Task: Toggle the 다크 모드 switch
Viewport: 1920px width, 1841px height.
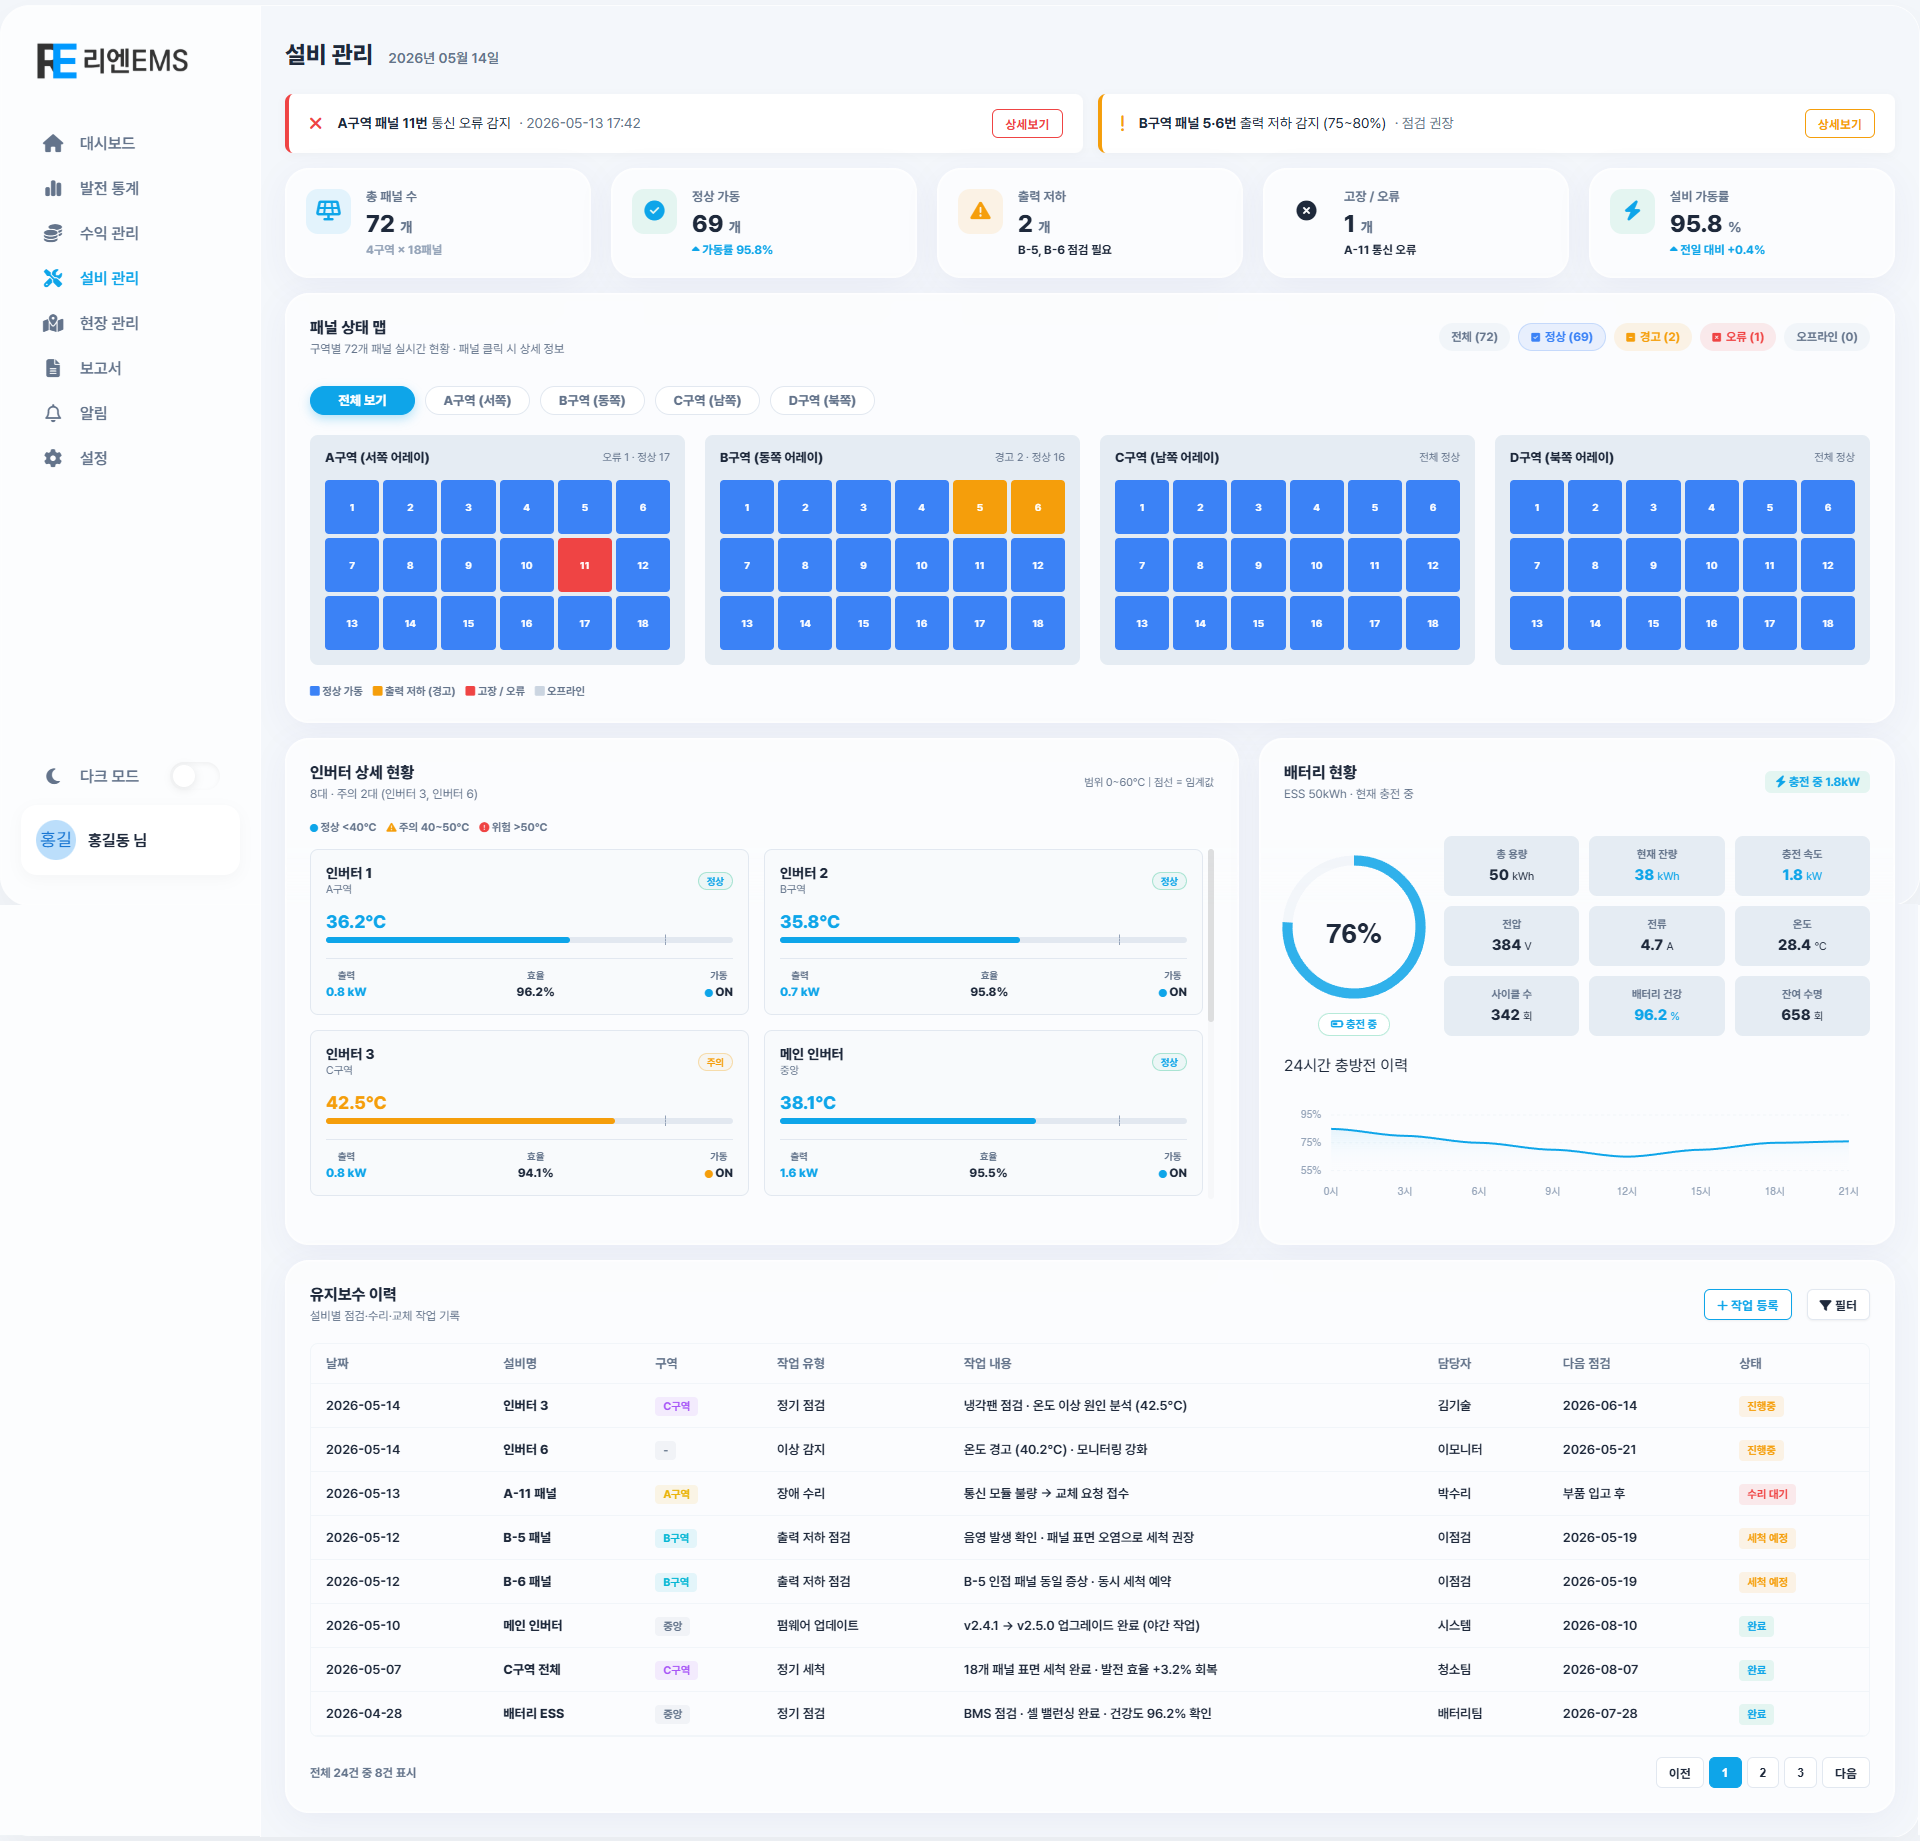Action: (x=194, y=776)
